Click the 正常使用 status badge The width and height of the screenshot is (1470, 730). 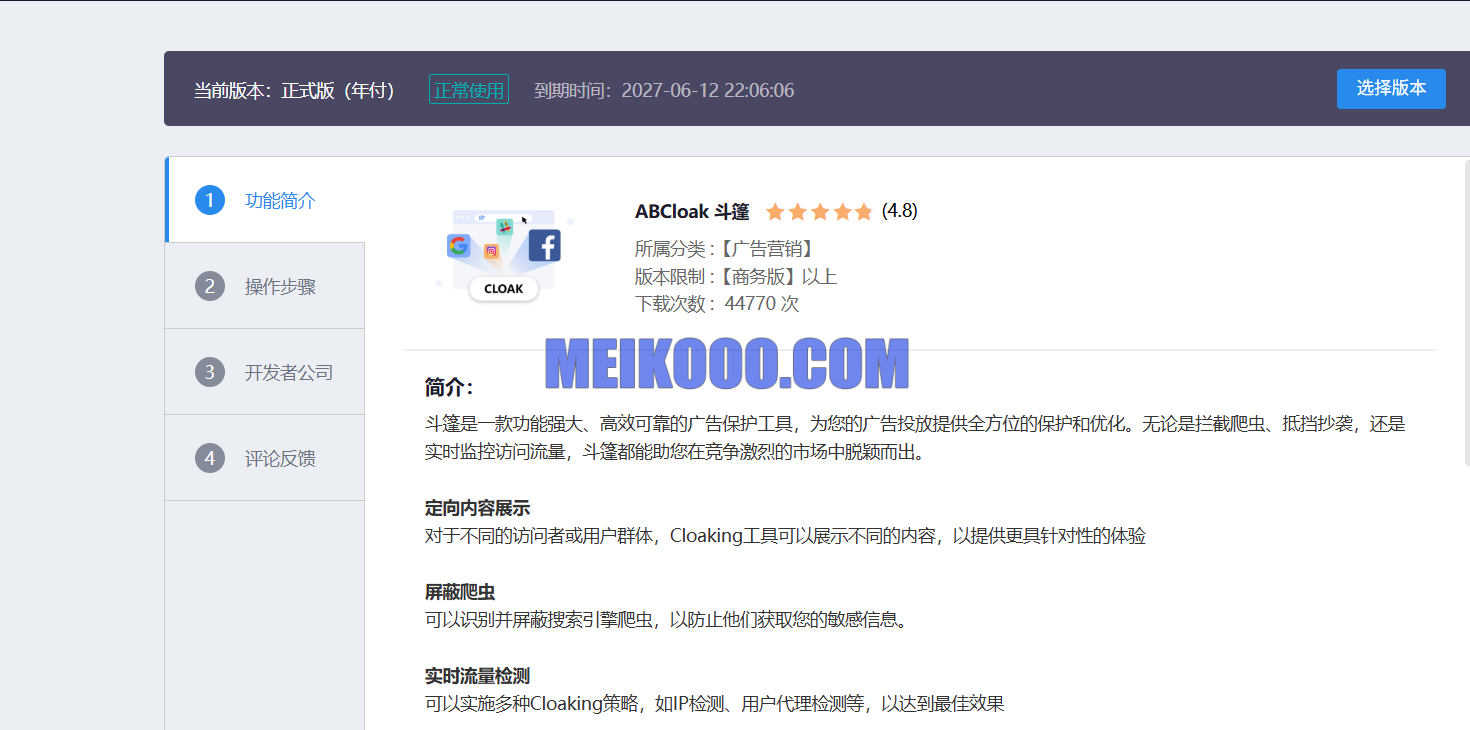tap(469, 89)
